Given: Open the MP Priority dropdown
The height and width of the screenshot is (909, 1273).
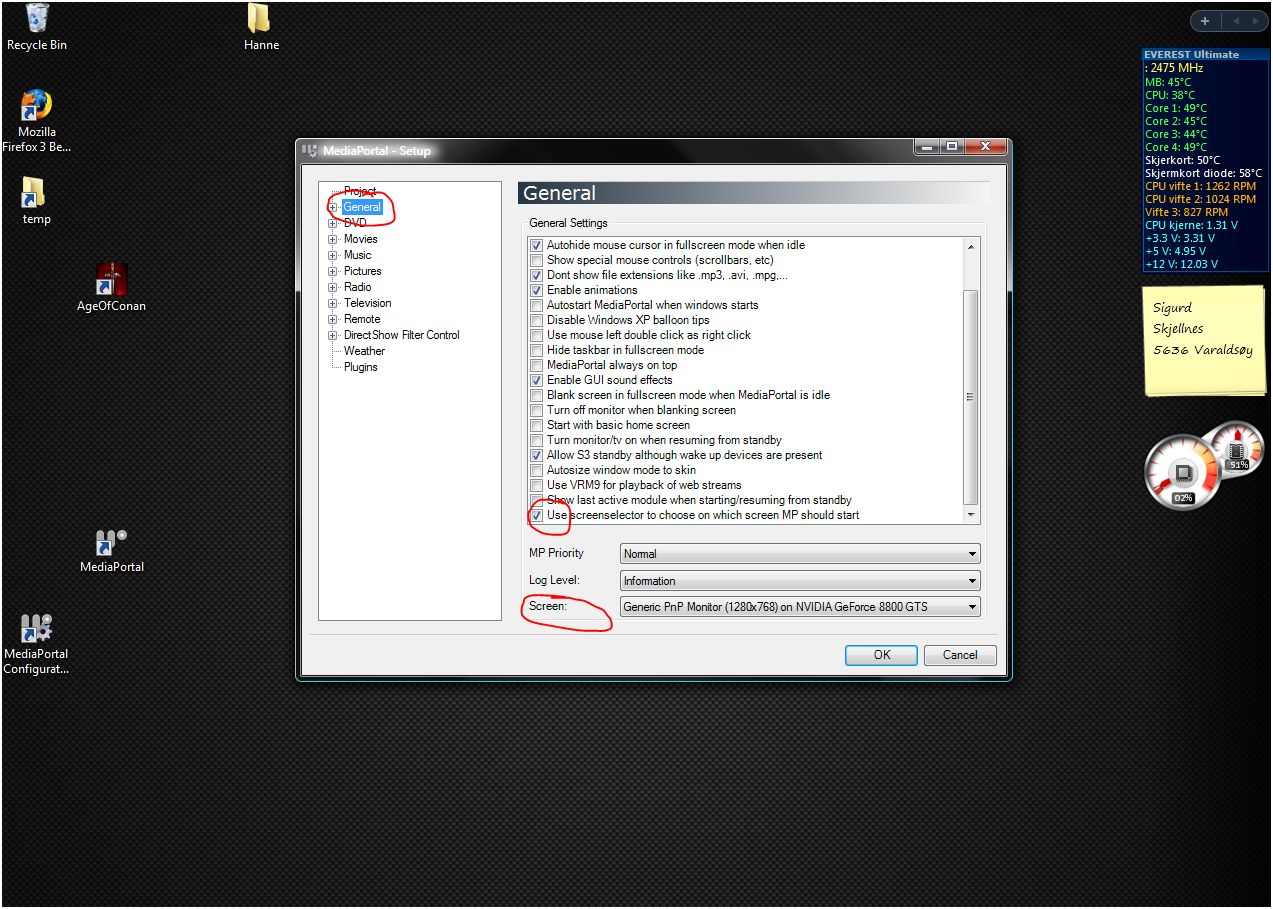Looking at the screenshot, I should pyautogui.click(x=800, y=553).
